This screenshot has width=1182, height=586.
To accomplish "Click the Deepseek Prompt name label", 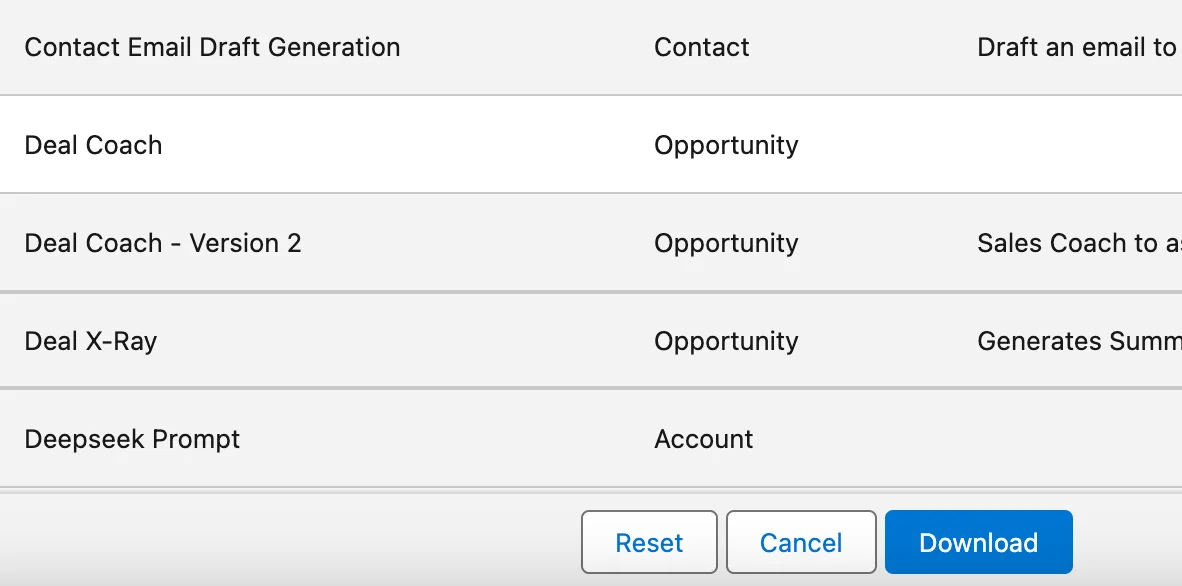I will click(132, 439).
